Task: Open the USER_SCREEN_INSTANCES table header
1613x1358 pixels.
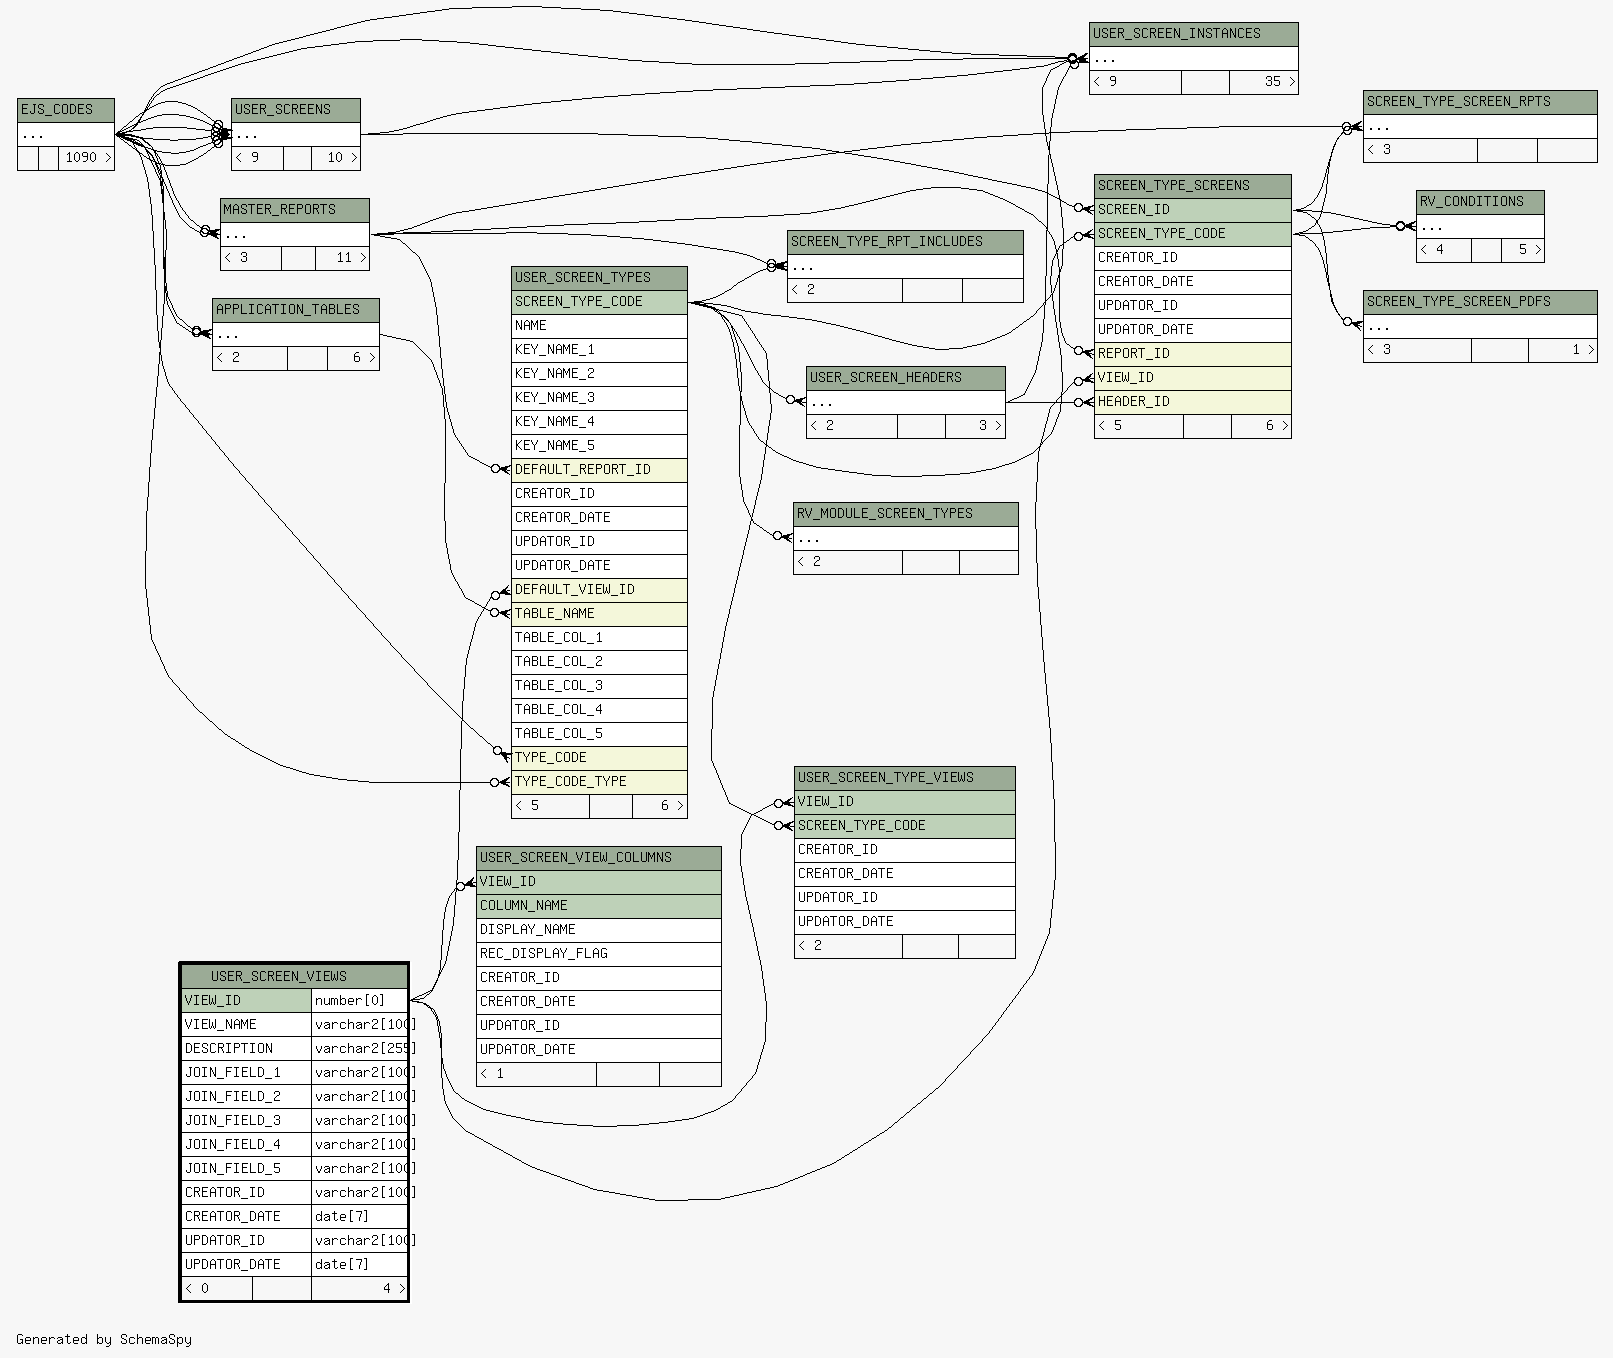Action: click(x=1194, y=34)
